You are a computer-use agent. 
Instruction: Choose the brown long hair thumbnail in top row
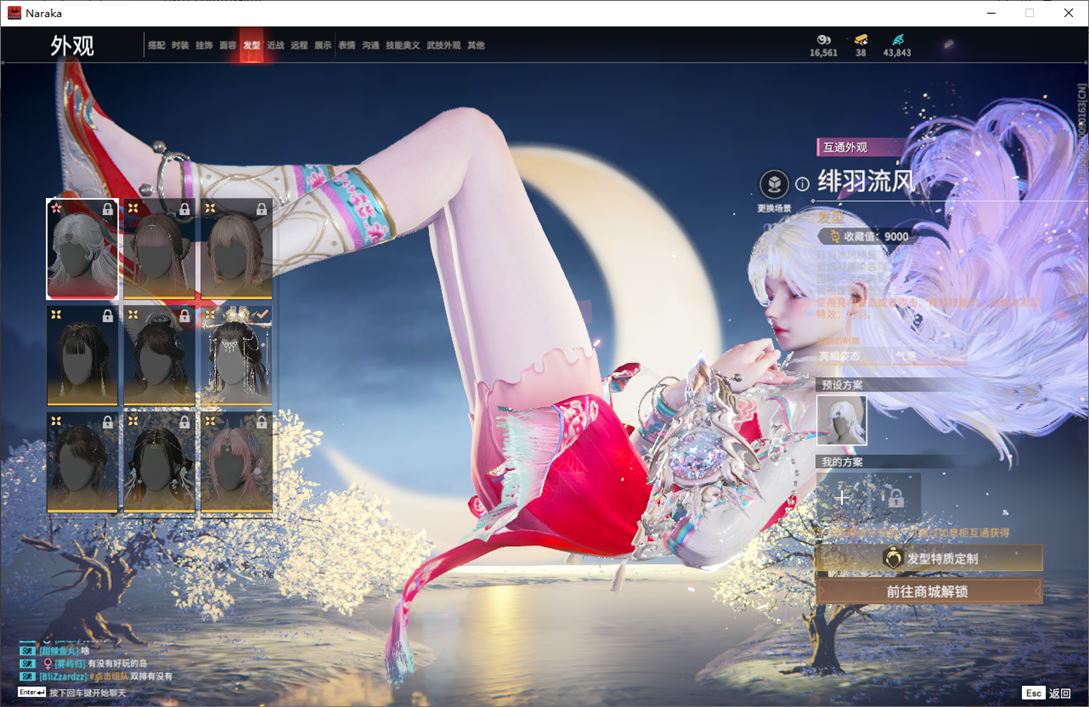coord(159,249)
